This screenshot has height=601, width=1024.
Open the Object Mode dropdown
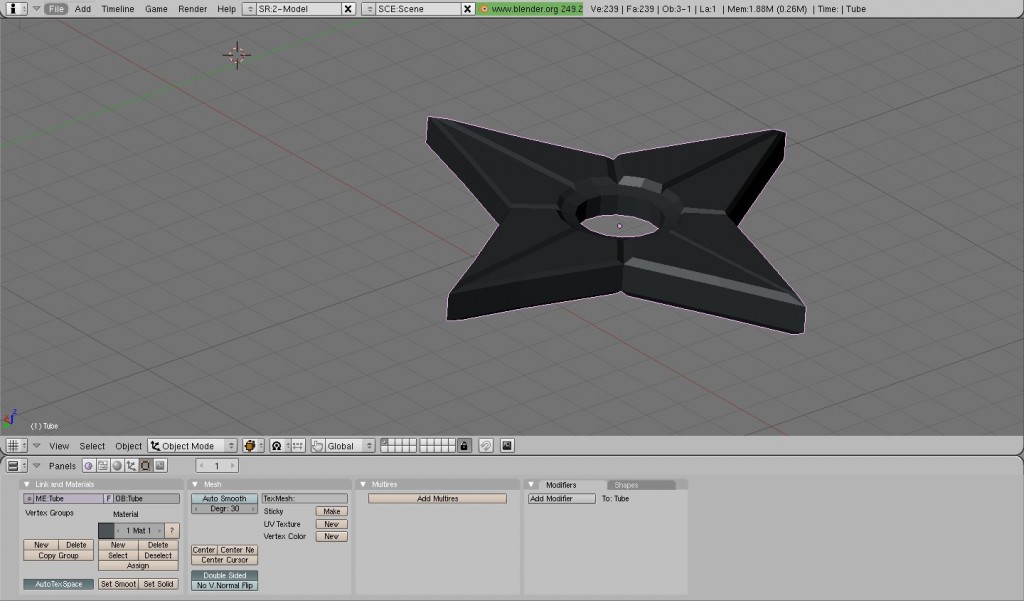coord(192,446)
